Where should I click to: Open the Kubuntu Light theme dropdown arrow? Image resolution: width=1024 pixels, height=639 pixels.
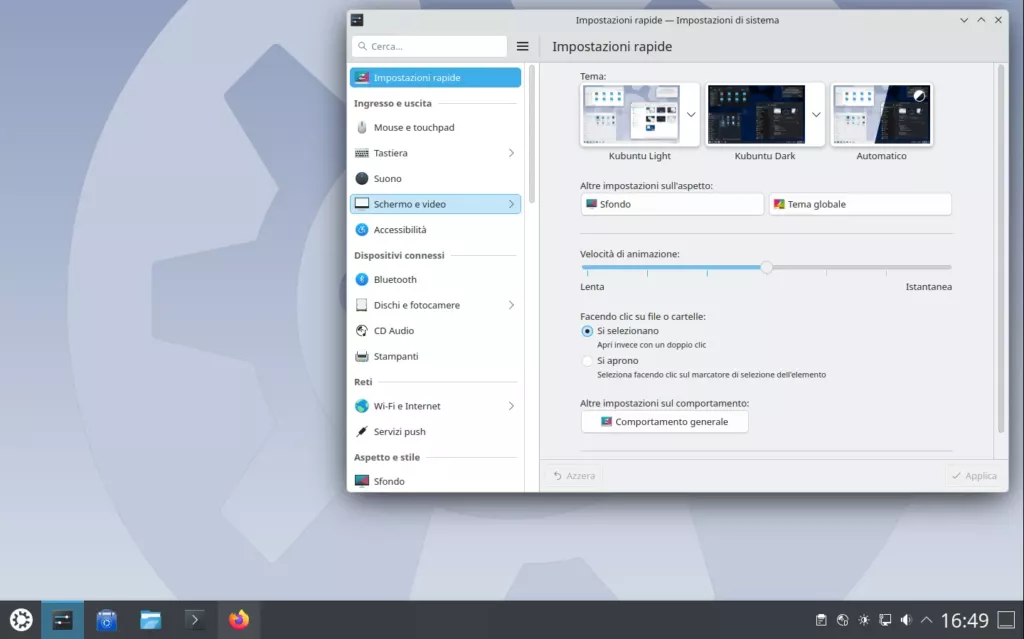(691, 114)
